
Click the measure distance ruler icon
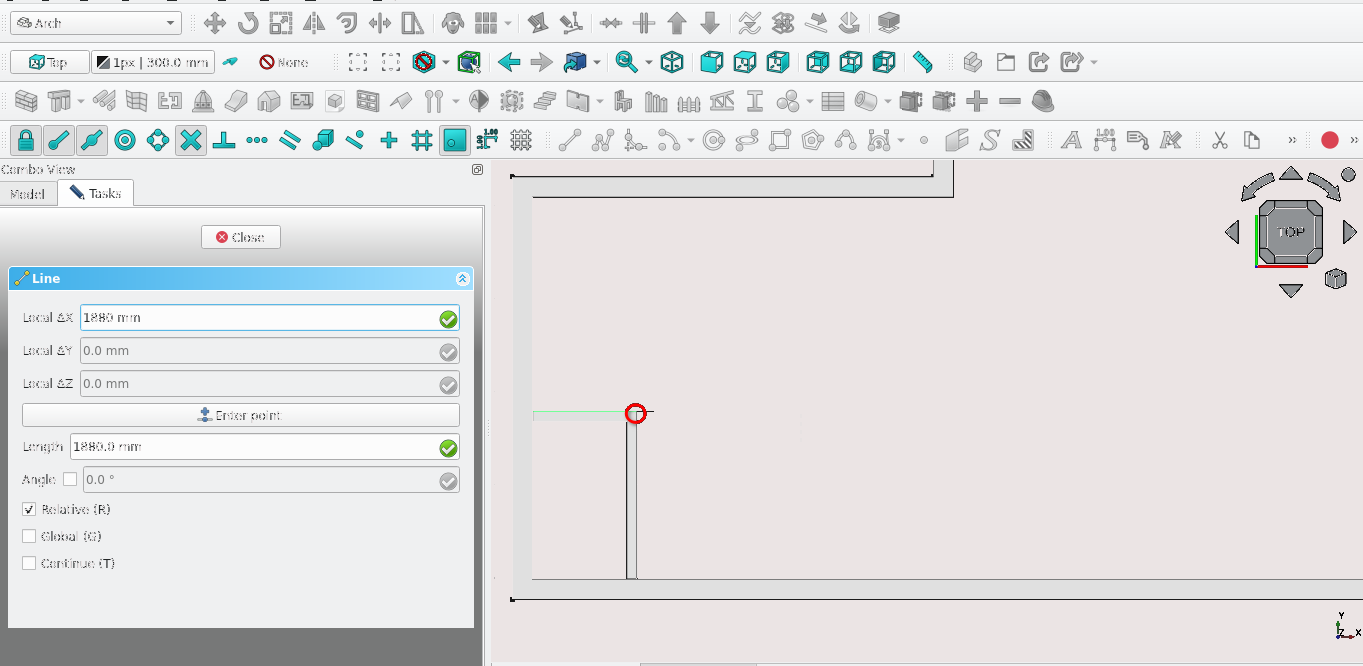click(x=922, y=62)
